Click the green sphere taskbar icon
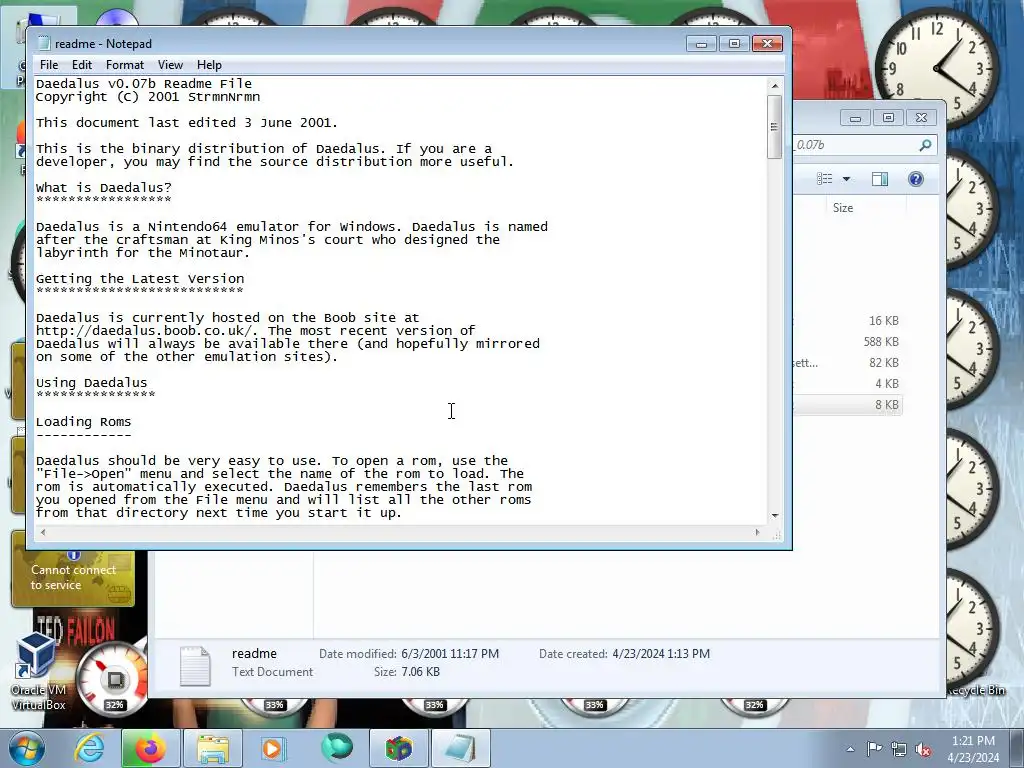Image resolution: width=1024 pixels, height=768 pixels. point(336,748)
